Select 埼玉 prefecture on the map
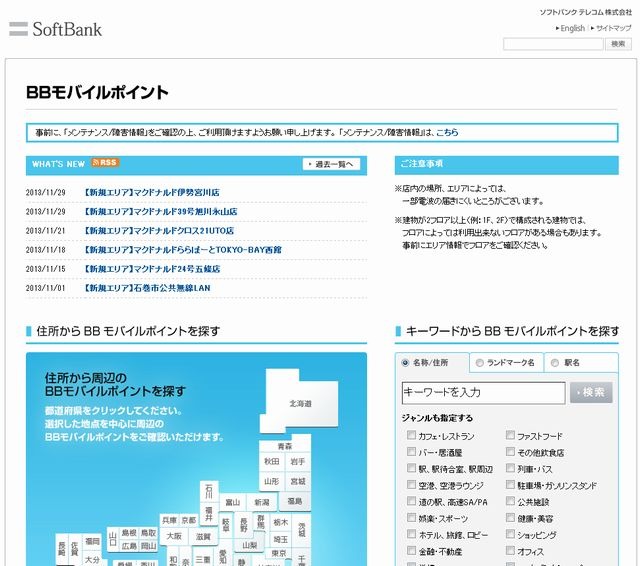Image resolution: width=640 pixels, height=566 pixels. click(280, 539)
